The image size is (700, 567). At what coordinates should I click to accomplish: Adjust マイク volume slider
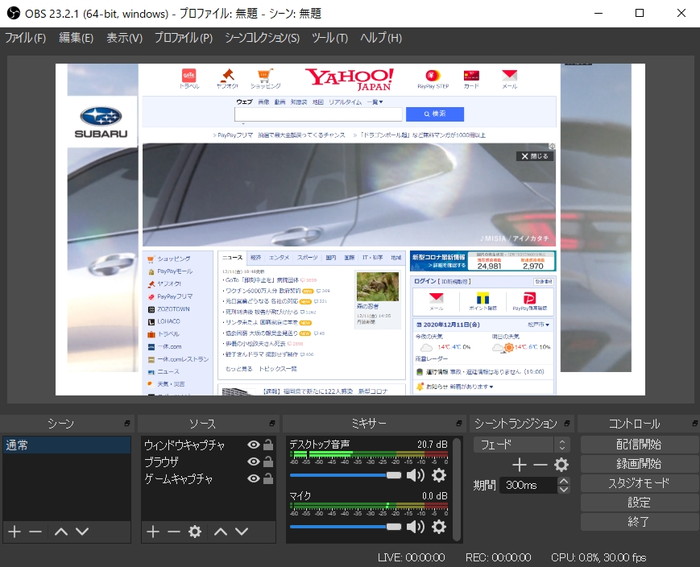pyautogui.click(x=346, y=527)
